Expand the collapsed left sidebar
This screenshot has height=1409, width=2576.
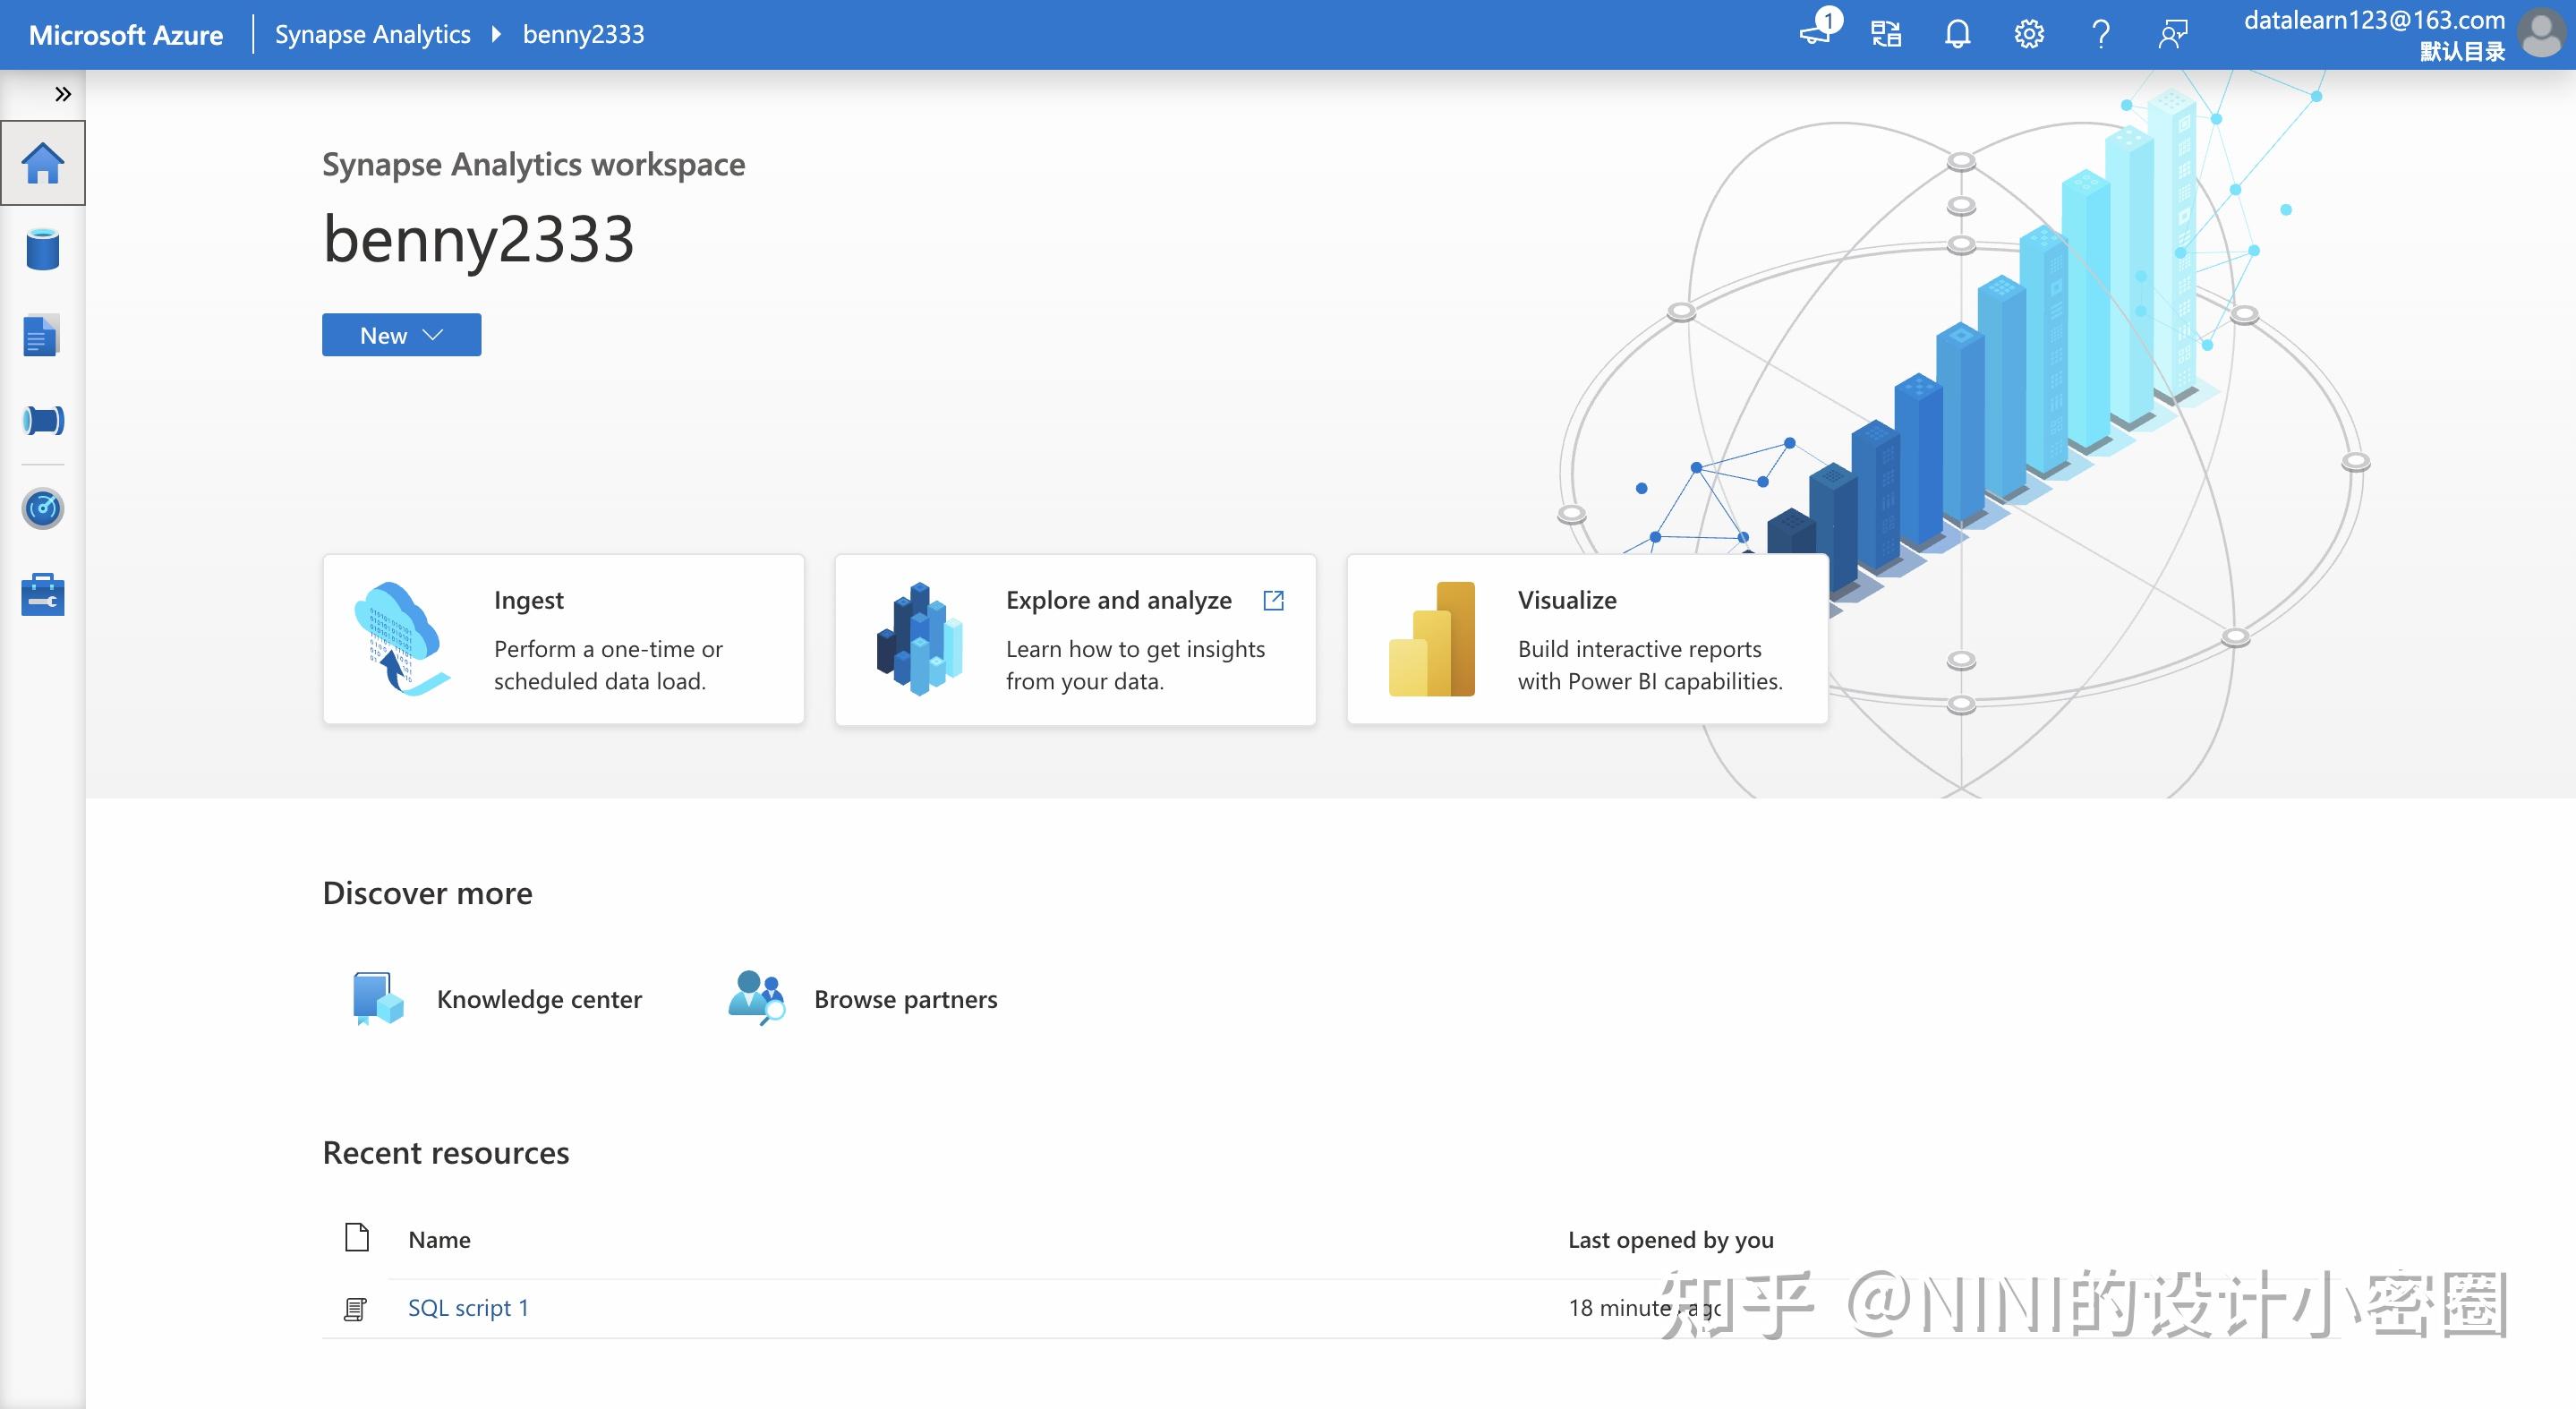(x=63, y=93)
